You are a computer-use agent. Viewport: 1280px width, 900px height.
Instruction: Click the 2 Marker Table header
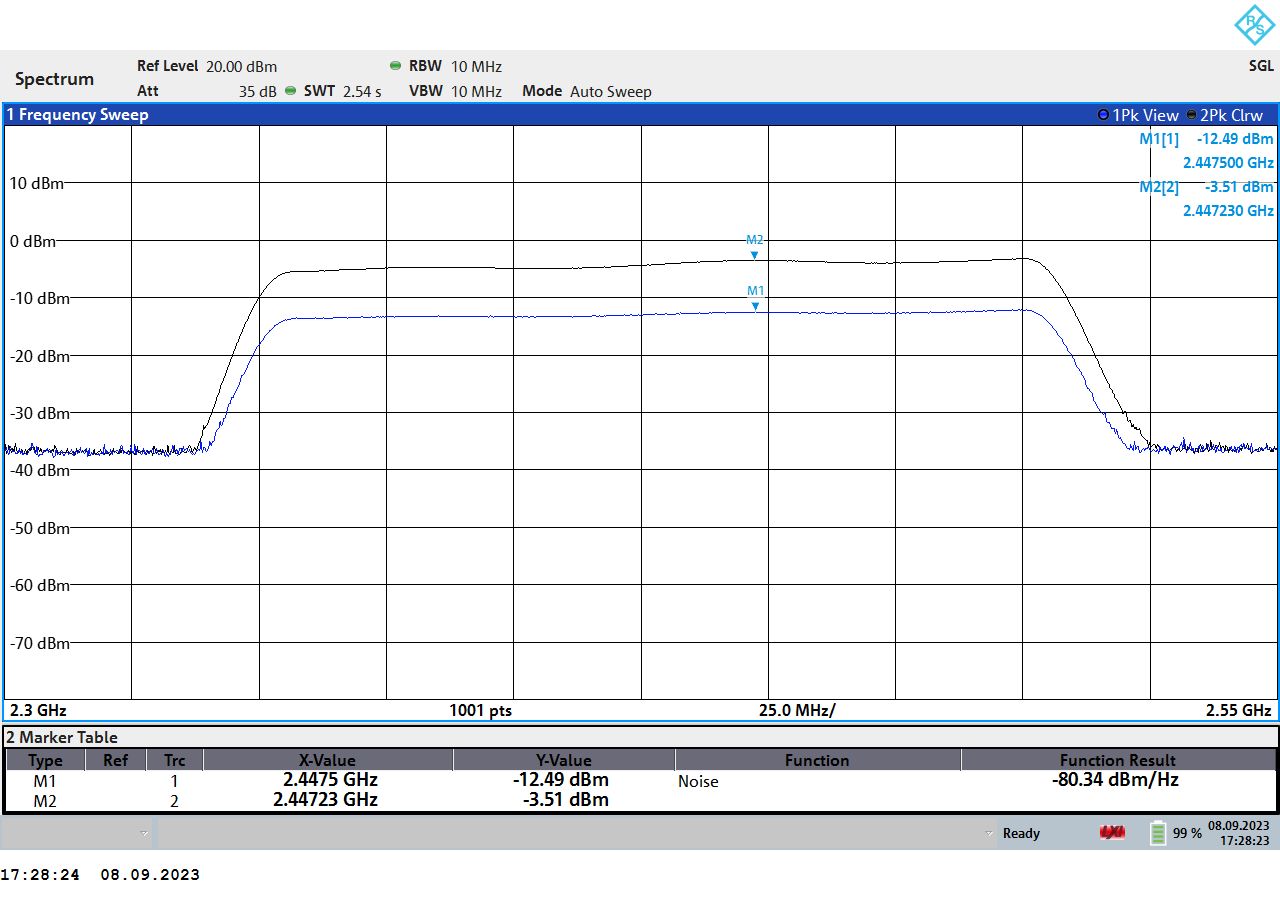[63, 737]
